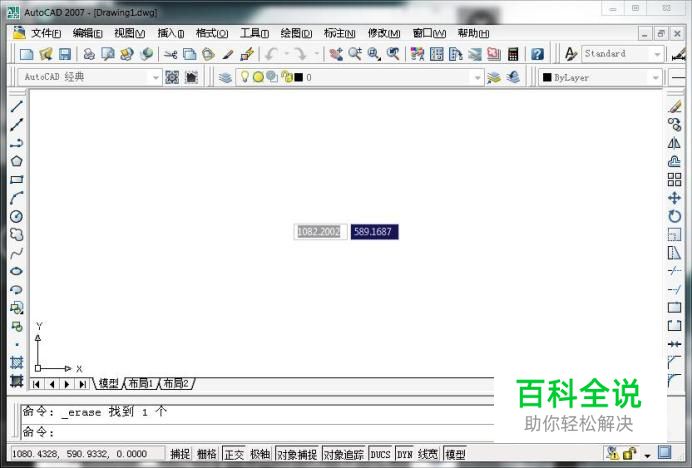Select the Rectangle draw tool
The width and height of the screenshot is (692, 468).
(17, 180)
